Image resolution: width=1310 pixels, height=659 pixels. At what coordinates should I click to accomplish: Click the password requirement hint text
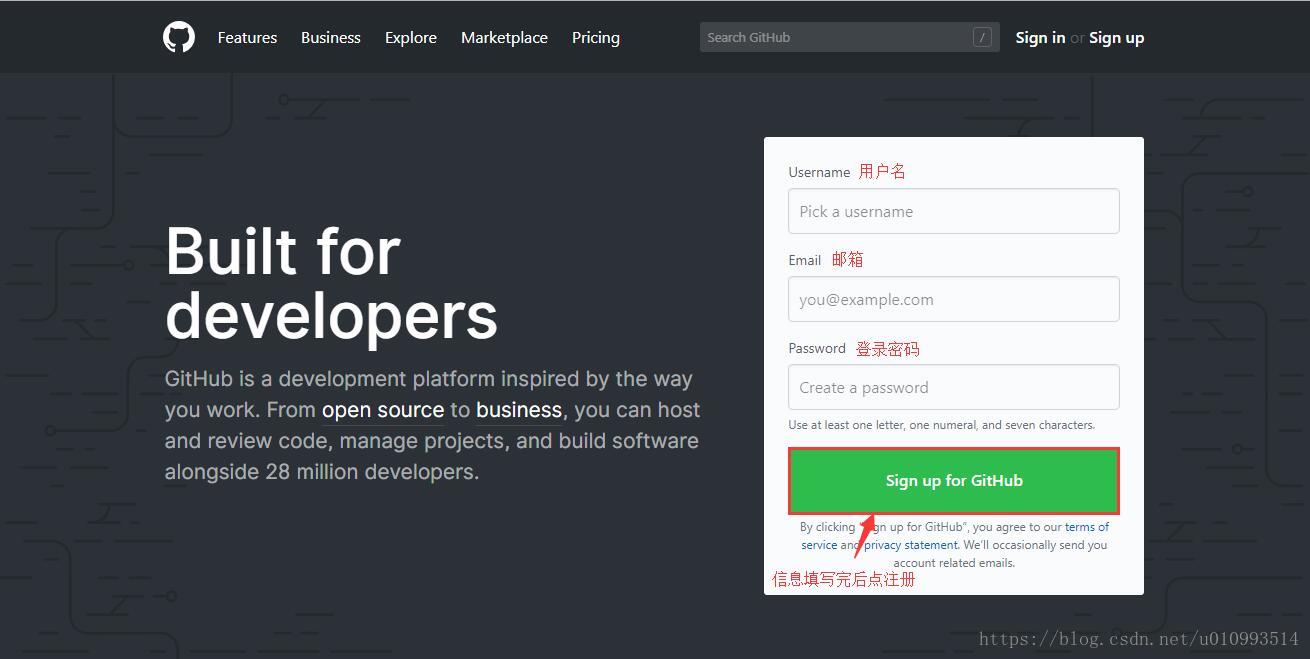tap(941, 425)
